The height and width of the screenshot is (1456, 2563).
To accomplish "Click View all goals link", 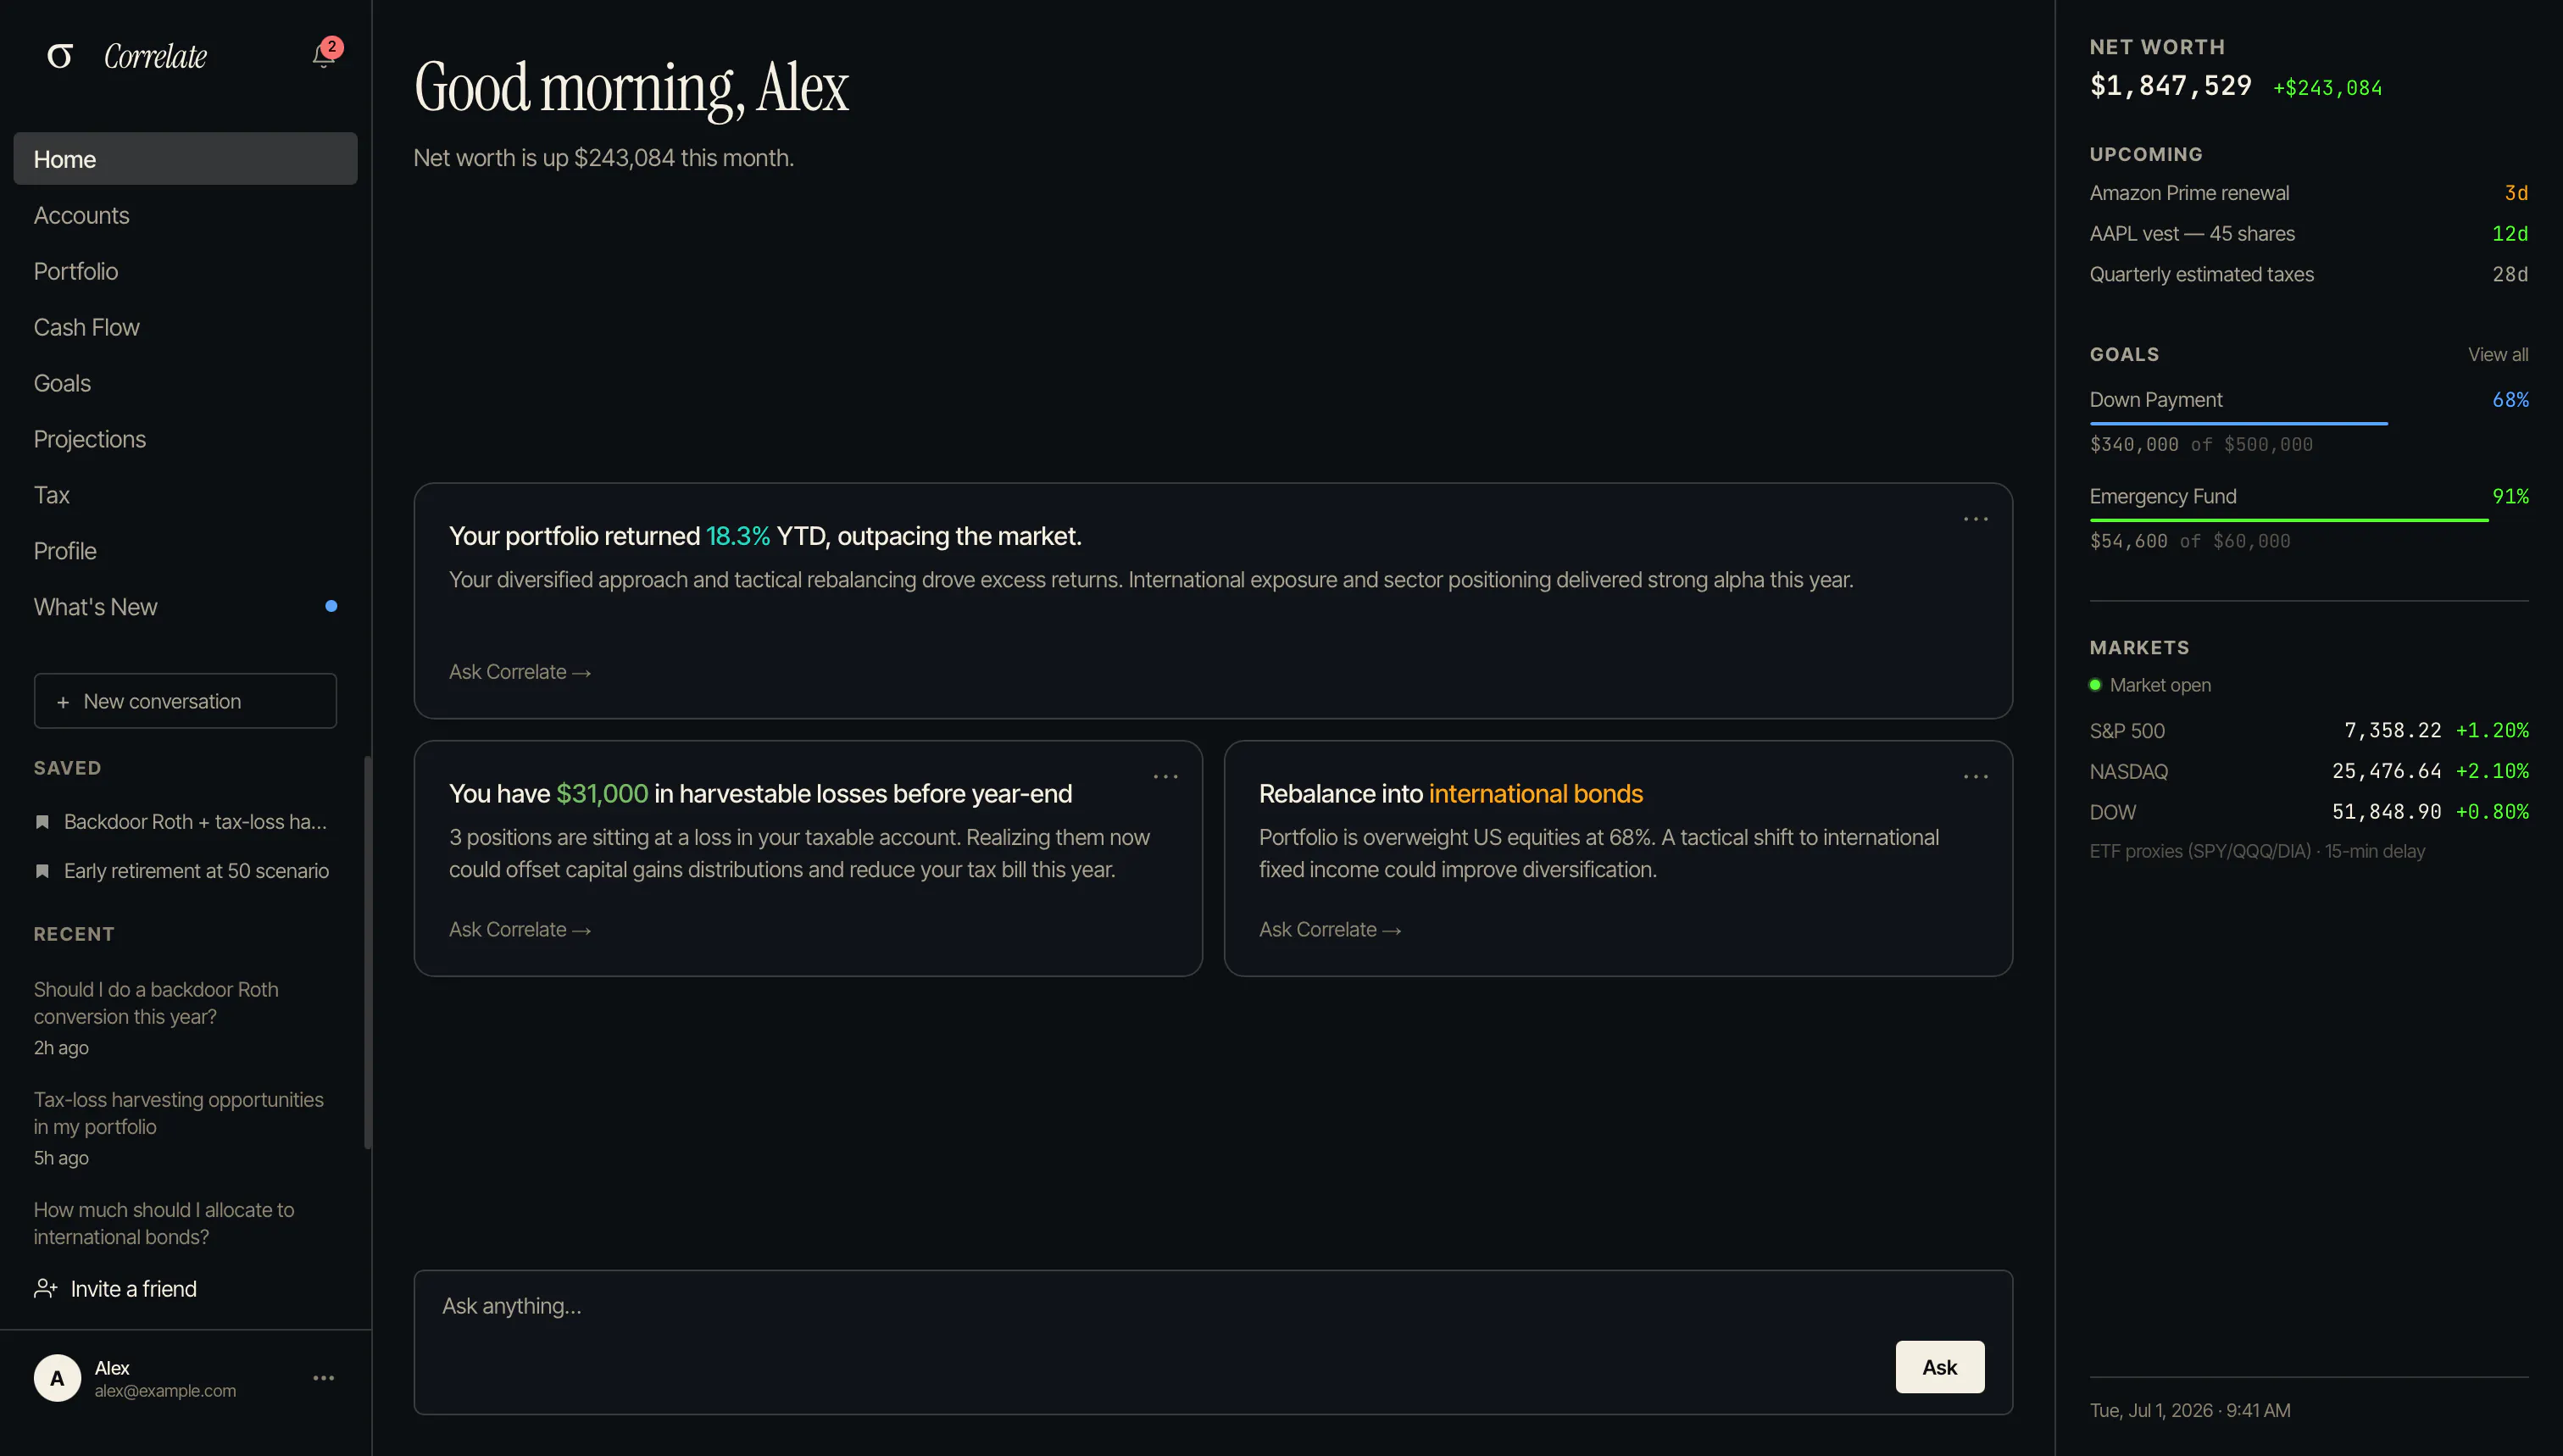I will (x=2498, y=354).
